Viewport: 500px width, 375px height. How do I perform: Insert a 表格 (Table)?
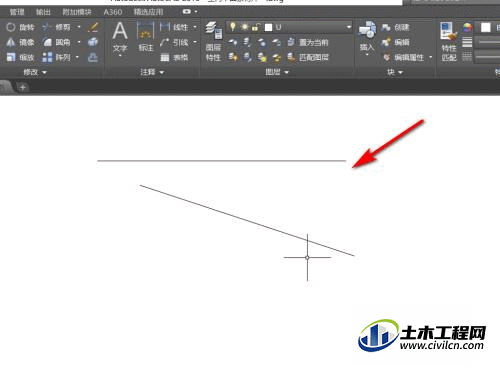pyautogui.click(x=174, y=58)
